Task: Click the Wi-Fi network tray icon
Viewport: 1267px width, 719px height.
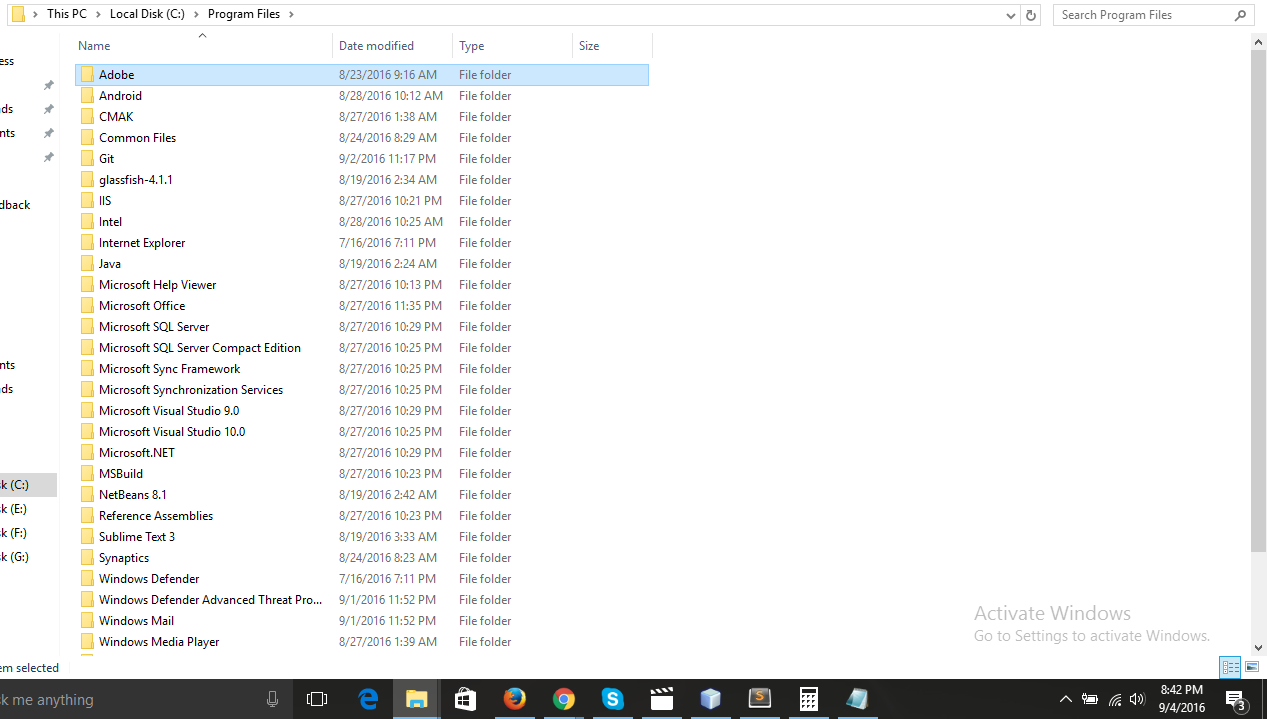Action: (1114, 699)
